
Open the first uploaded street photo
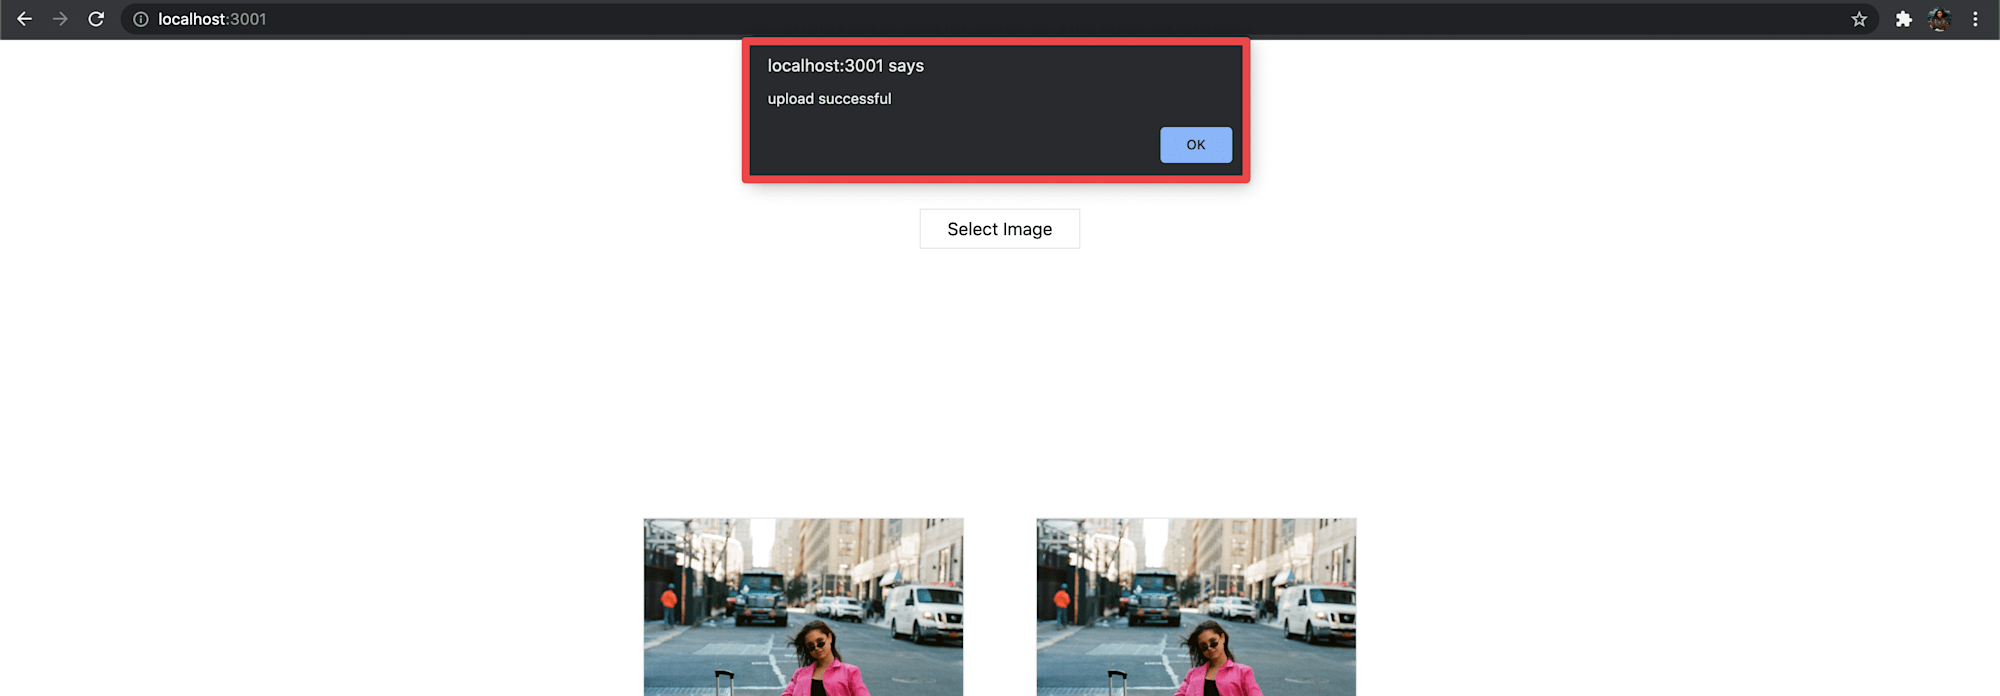803,607
